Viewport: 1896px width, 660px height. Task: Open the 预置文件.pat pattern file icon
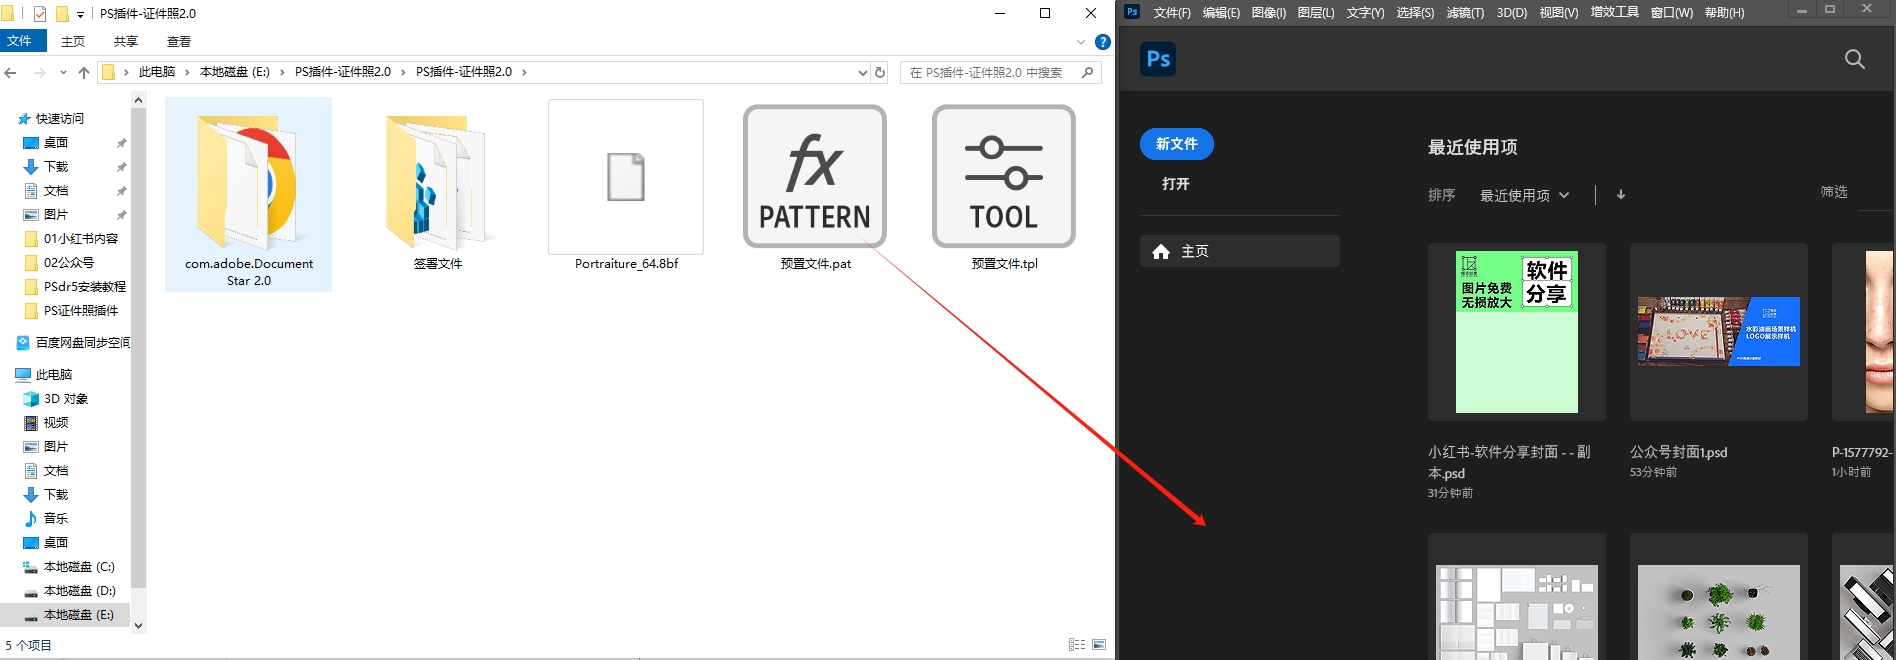(x=815, y=177)
